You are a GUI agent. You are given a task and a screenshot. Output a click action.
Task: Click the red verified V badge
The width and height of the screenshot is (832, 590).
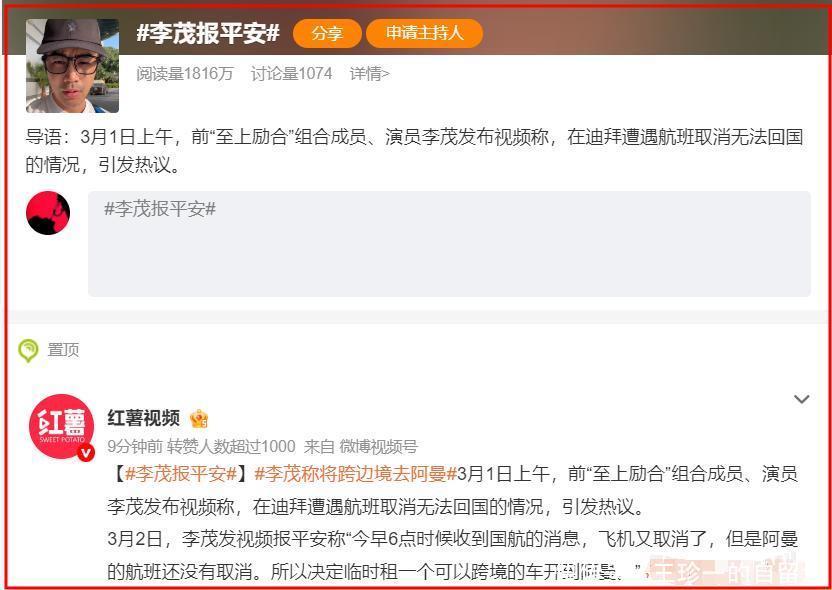pos(86,453)
